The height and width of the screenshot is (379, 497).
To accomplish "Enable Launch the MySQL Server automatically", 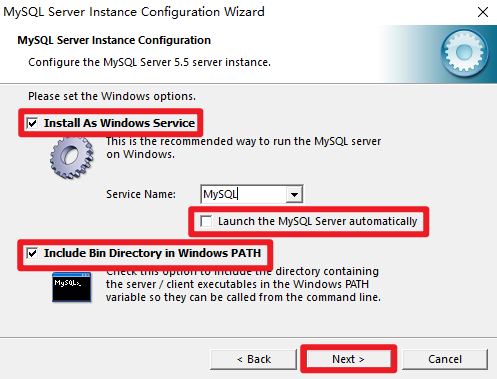I will pos(206,221).
